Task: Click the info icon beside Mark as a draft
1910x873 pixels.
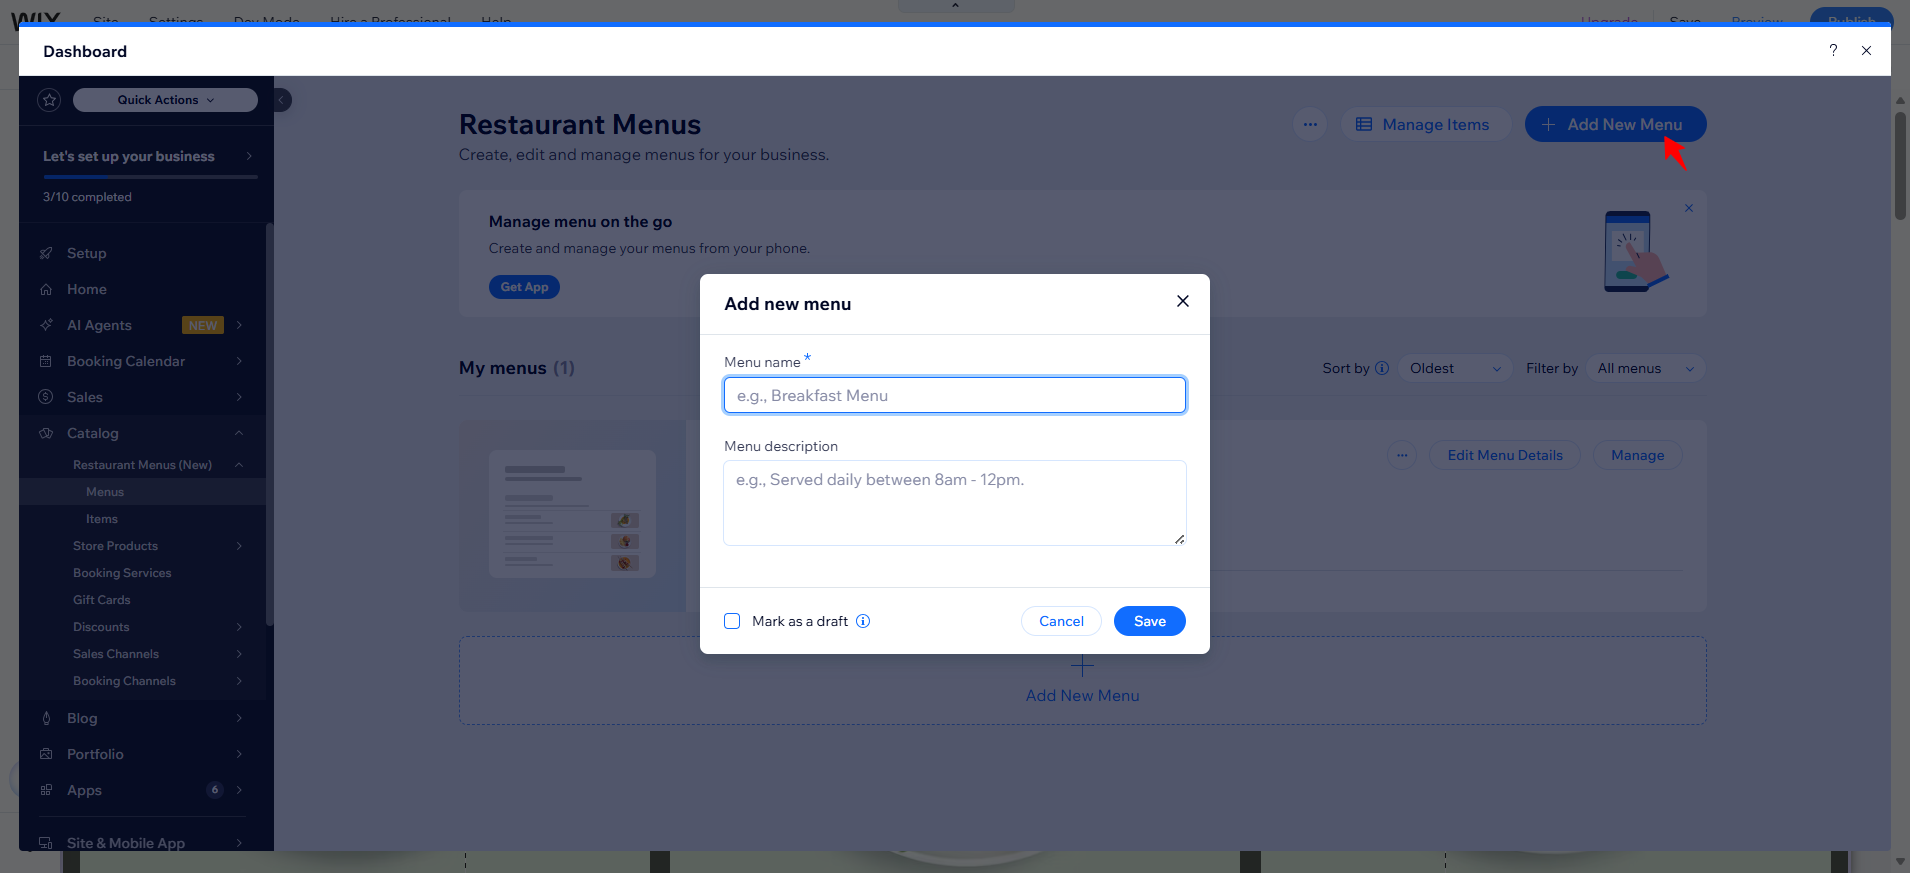Action: click(863, 621)
